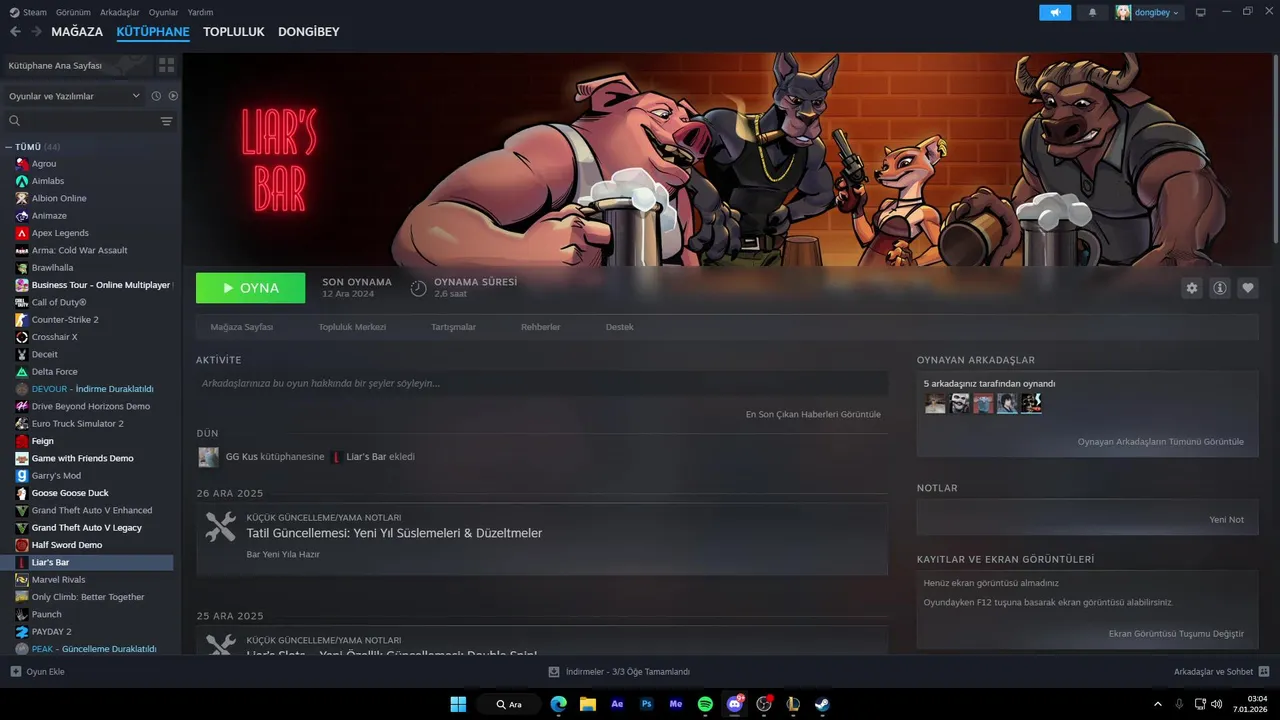
Task: Open the Görünüm menu
Action: pos(74,12)
